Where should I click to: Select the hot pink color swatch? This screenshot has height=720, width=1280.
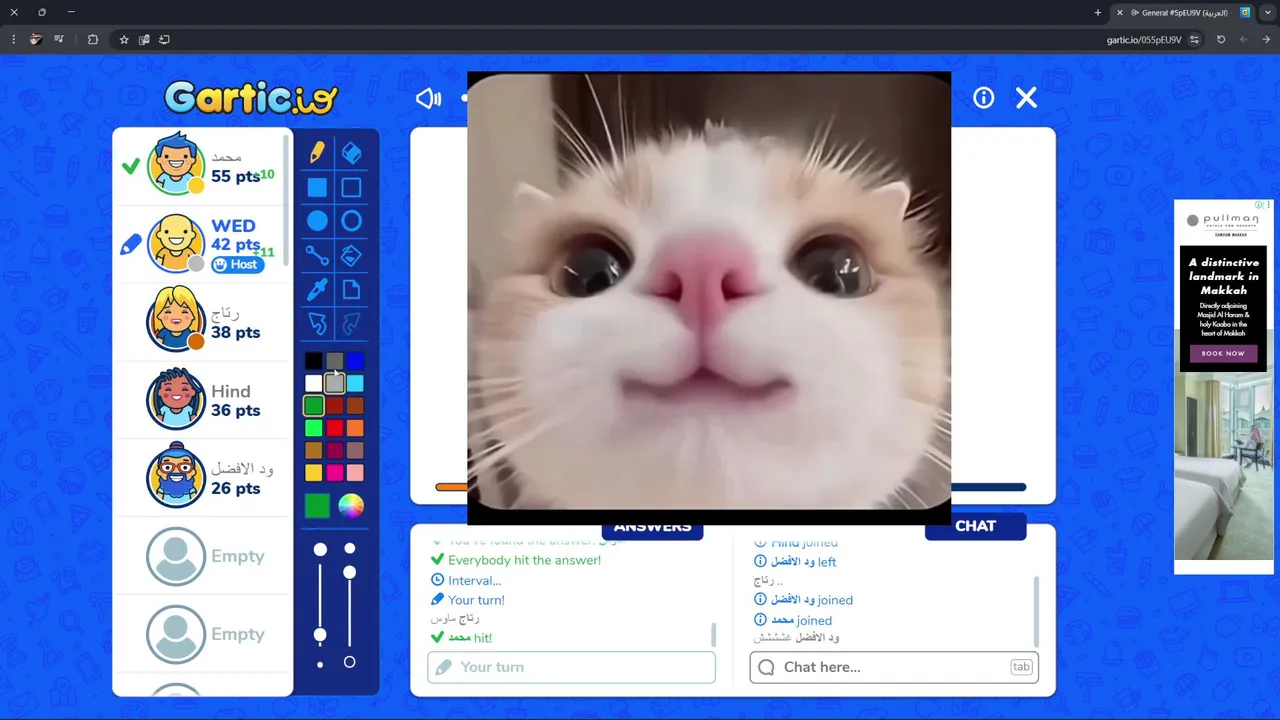[x=335, y=472]
